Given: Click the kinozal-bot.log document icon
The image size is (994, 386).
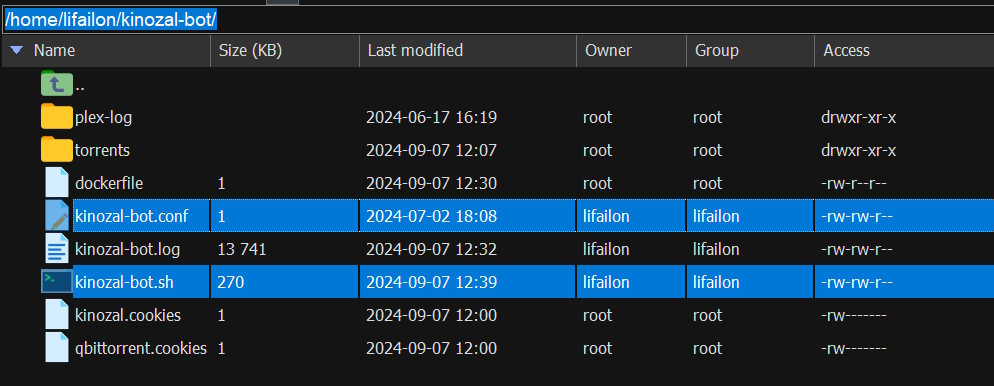Looking at the screenshot, I should pyautogui.click(x=57, y=249).
